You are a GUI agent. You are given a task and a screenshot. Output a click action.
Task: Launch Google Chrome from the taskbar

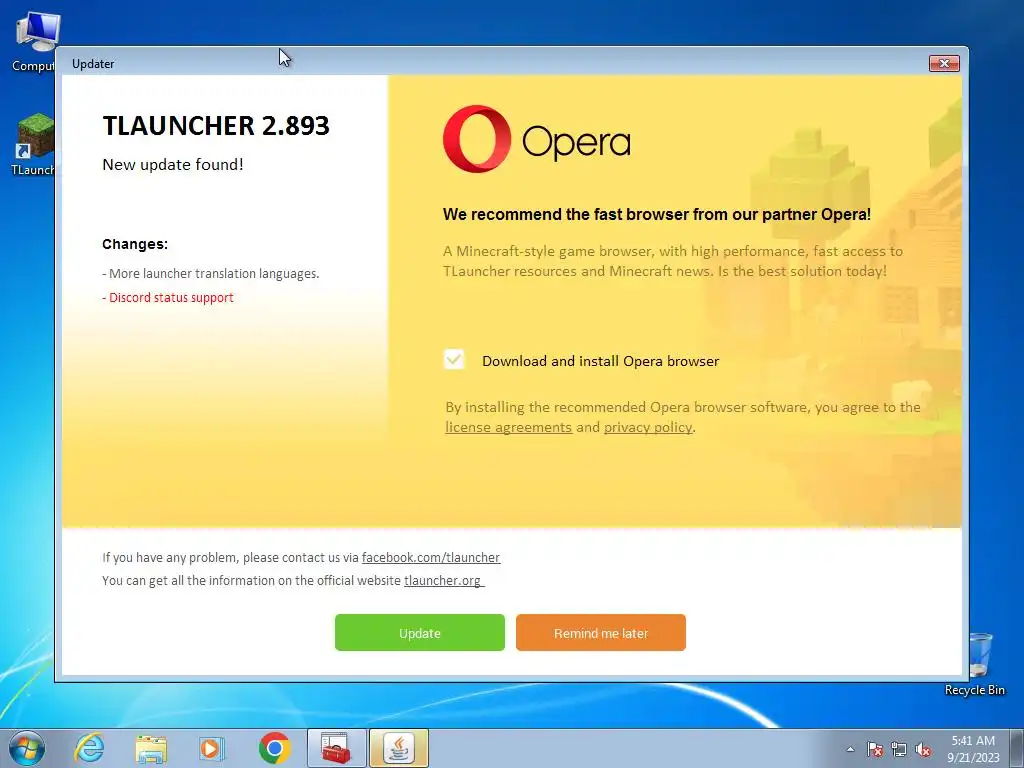(274, 748)
